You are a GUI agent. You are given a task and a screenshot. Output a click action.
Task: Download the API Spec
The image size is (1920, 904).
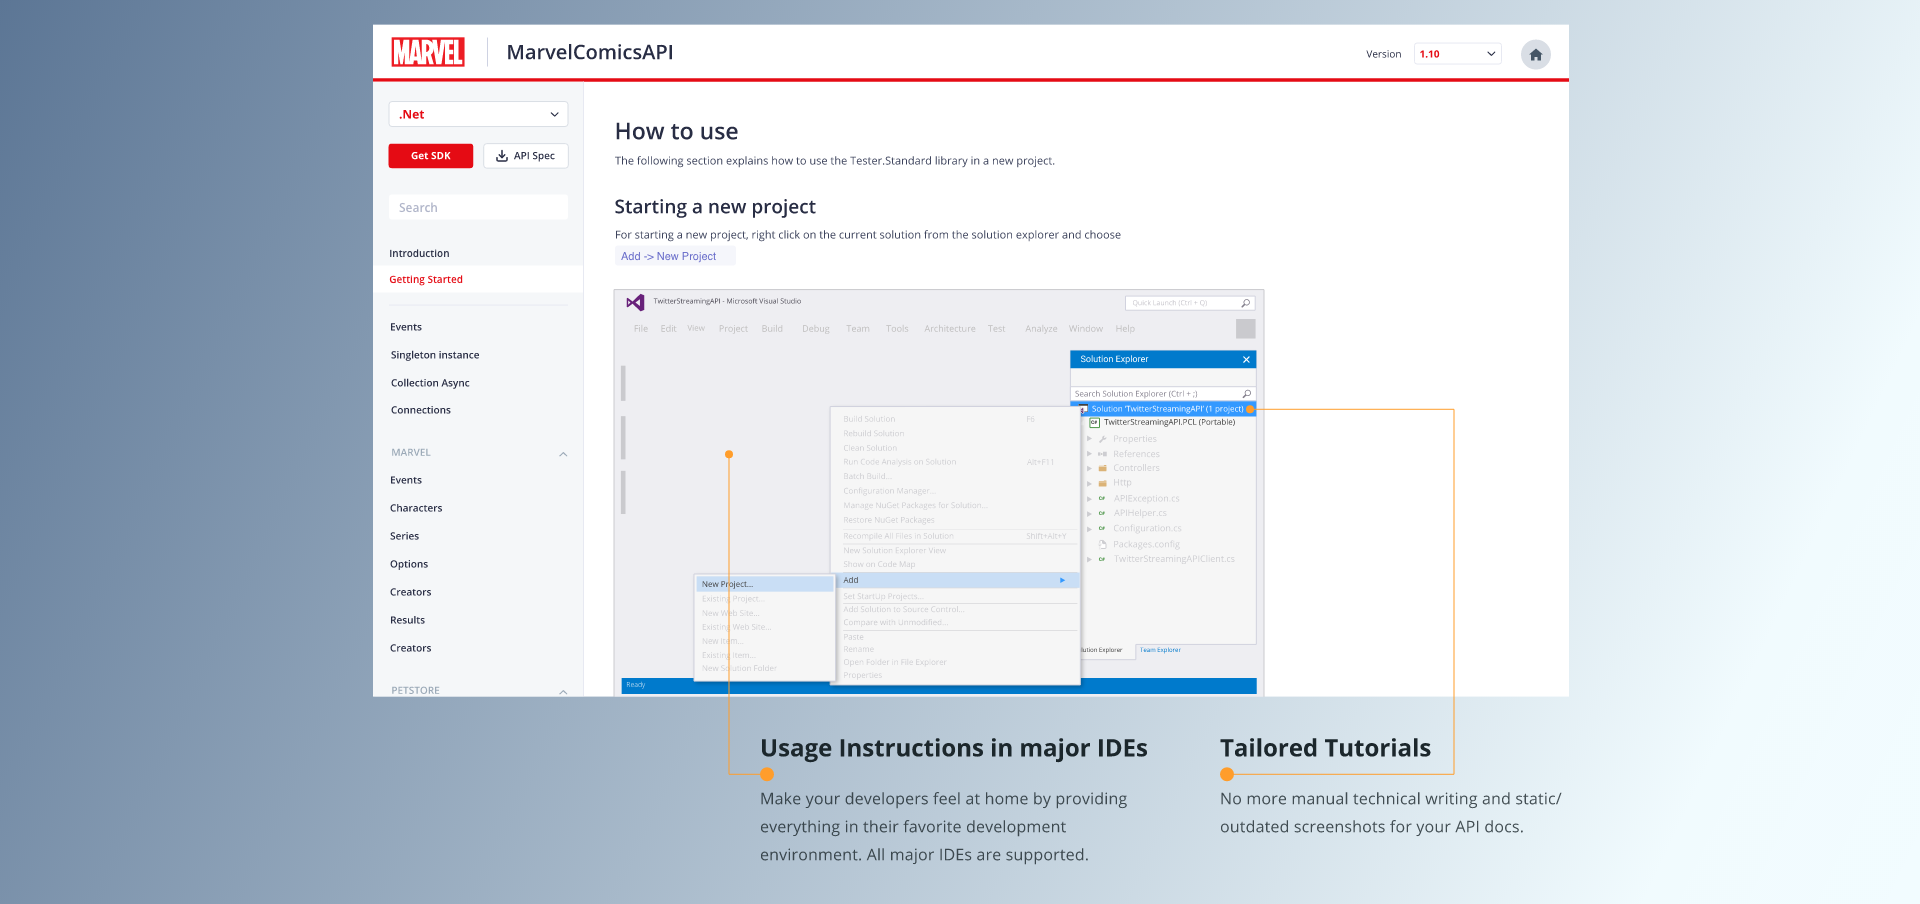pos(526,156)
